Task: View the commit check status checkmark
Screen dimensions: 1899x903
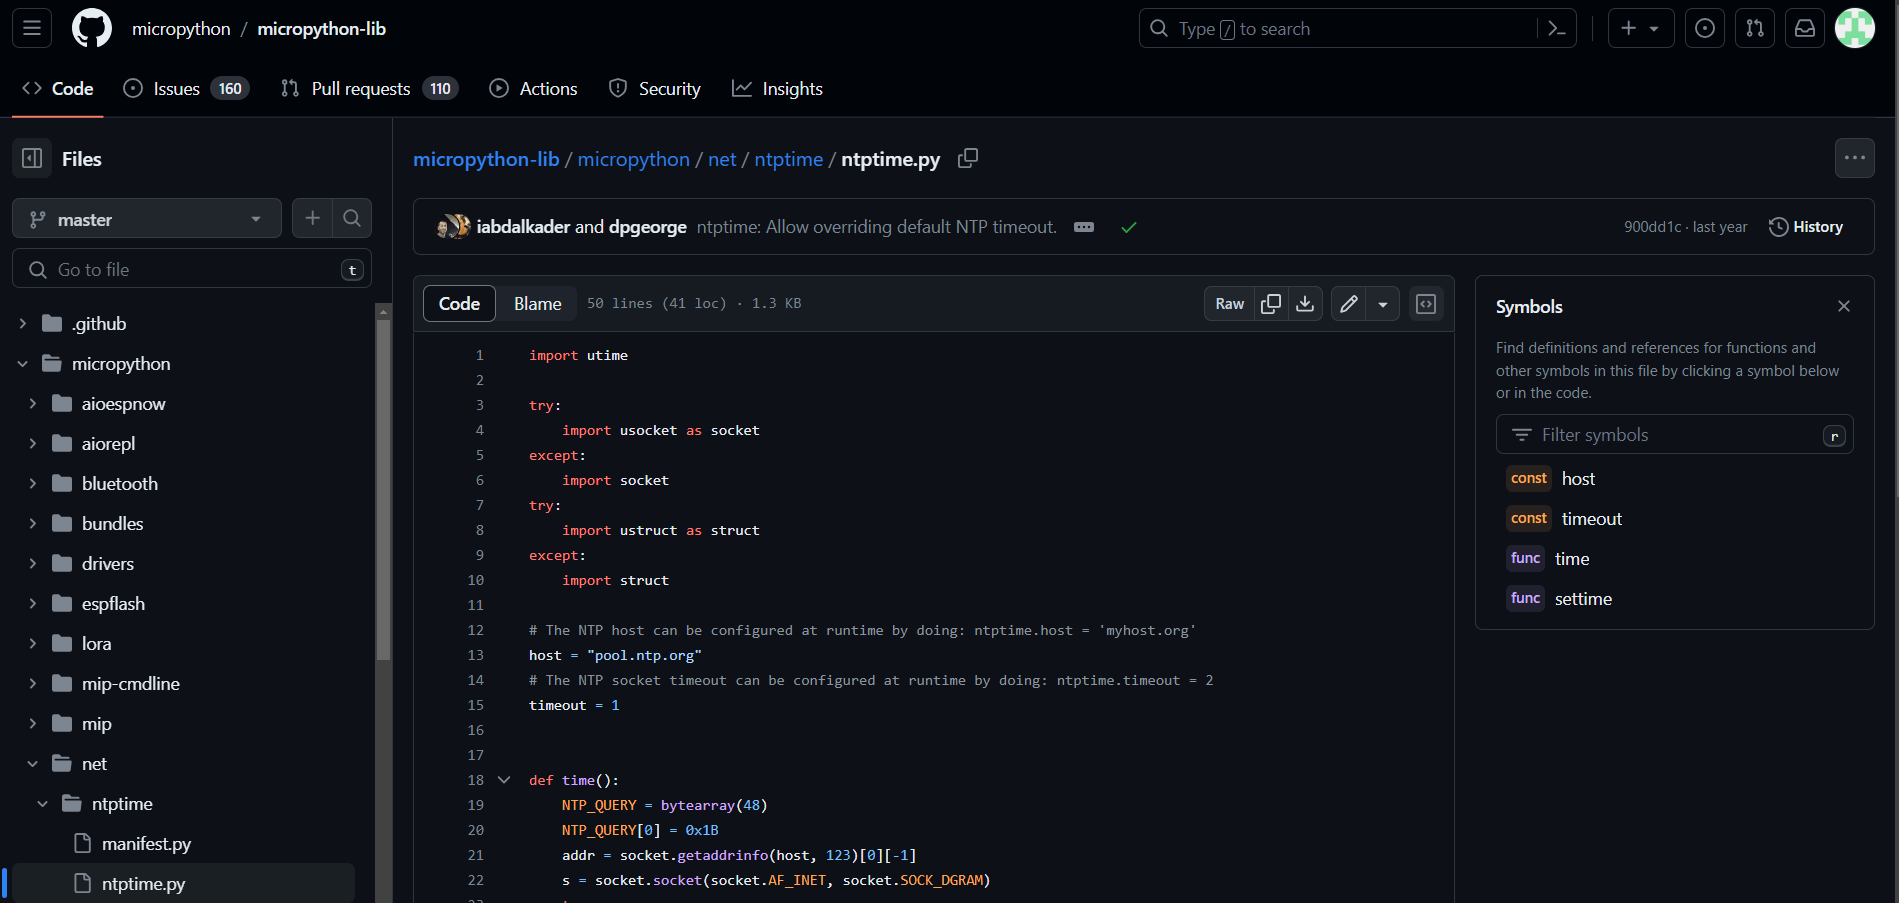Action: (x=1129, y=227)
